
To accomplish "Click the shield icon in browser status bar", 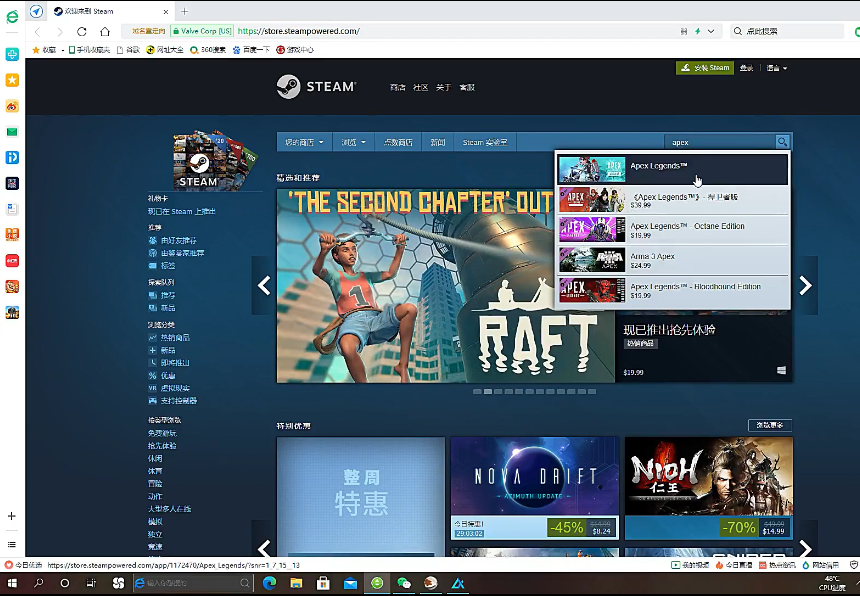I will point(853,565).
